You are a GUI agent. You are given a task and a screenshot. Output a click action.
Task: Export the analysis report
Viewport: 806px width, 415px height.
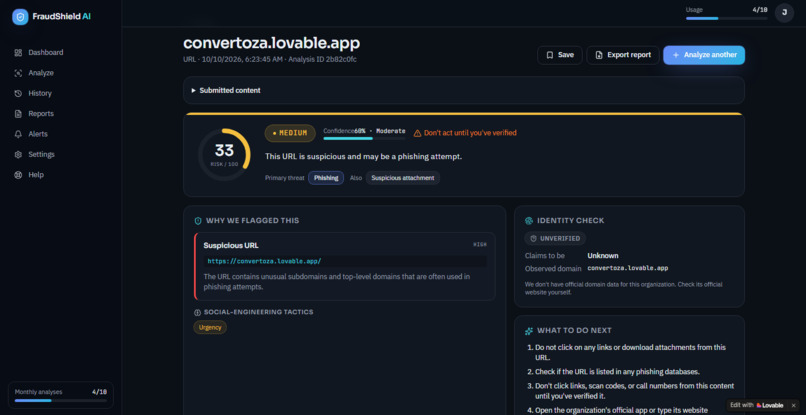click(x=622, y=55)
